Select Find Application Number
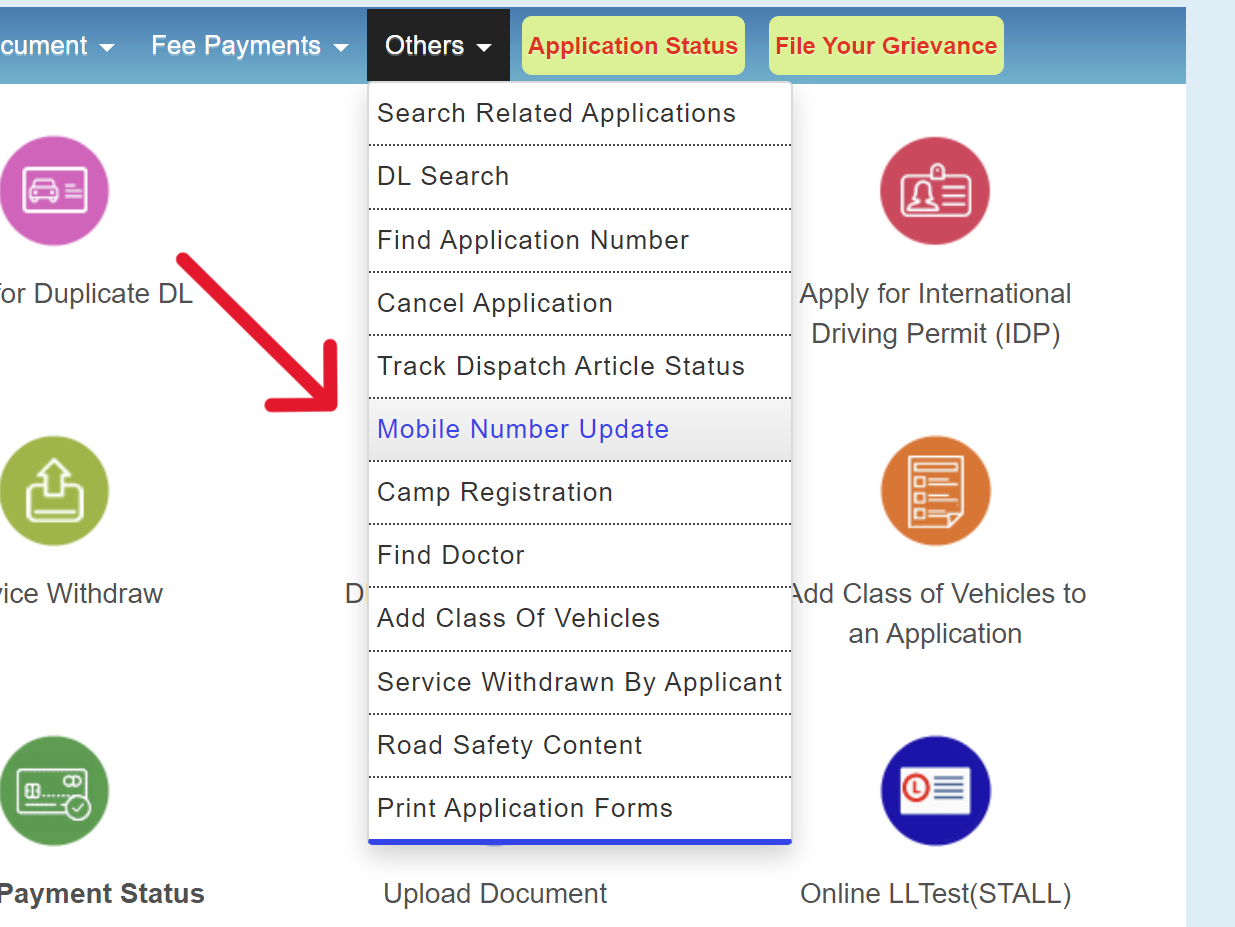This screenshot has width=1235, height=927. coord(533,240)
